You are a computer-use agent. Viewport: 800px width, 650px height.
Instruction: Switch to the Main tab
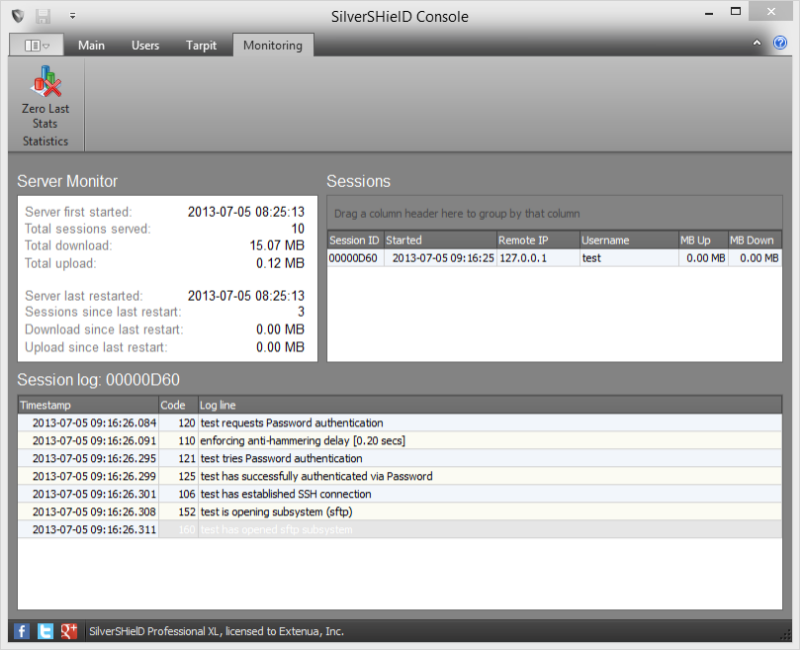point(91,45)
